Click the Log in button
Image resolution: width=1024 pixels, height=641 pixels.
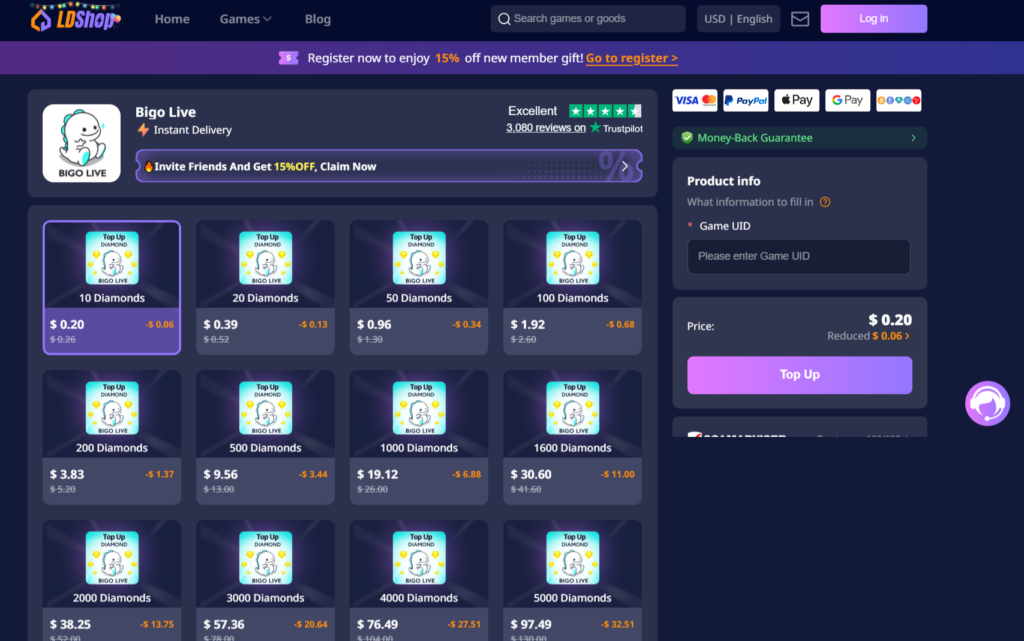click(x=874, y=19)
